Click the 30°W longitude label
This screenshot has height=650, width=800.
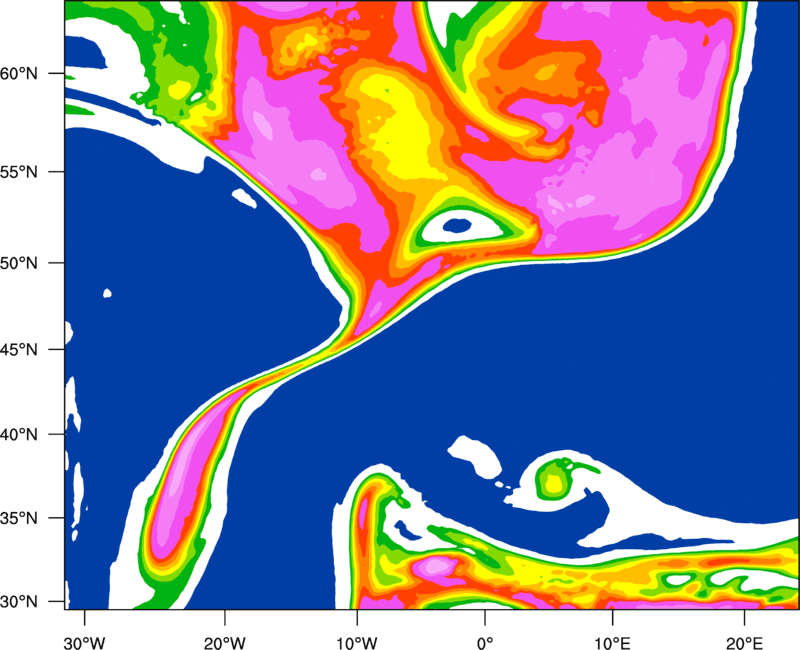[84, 642]
